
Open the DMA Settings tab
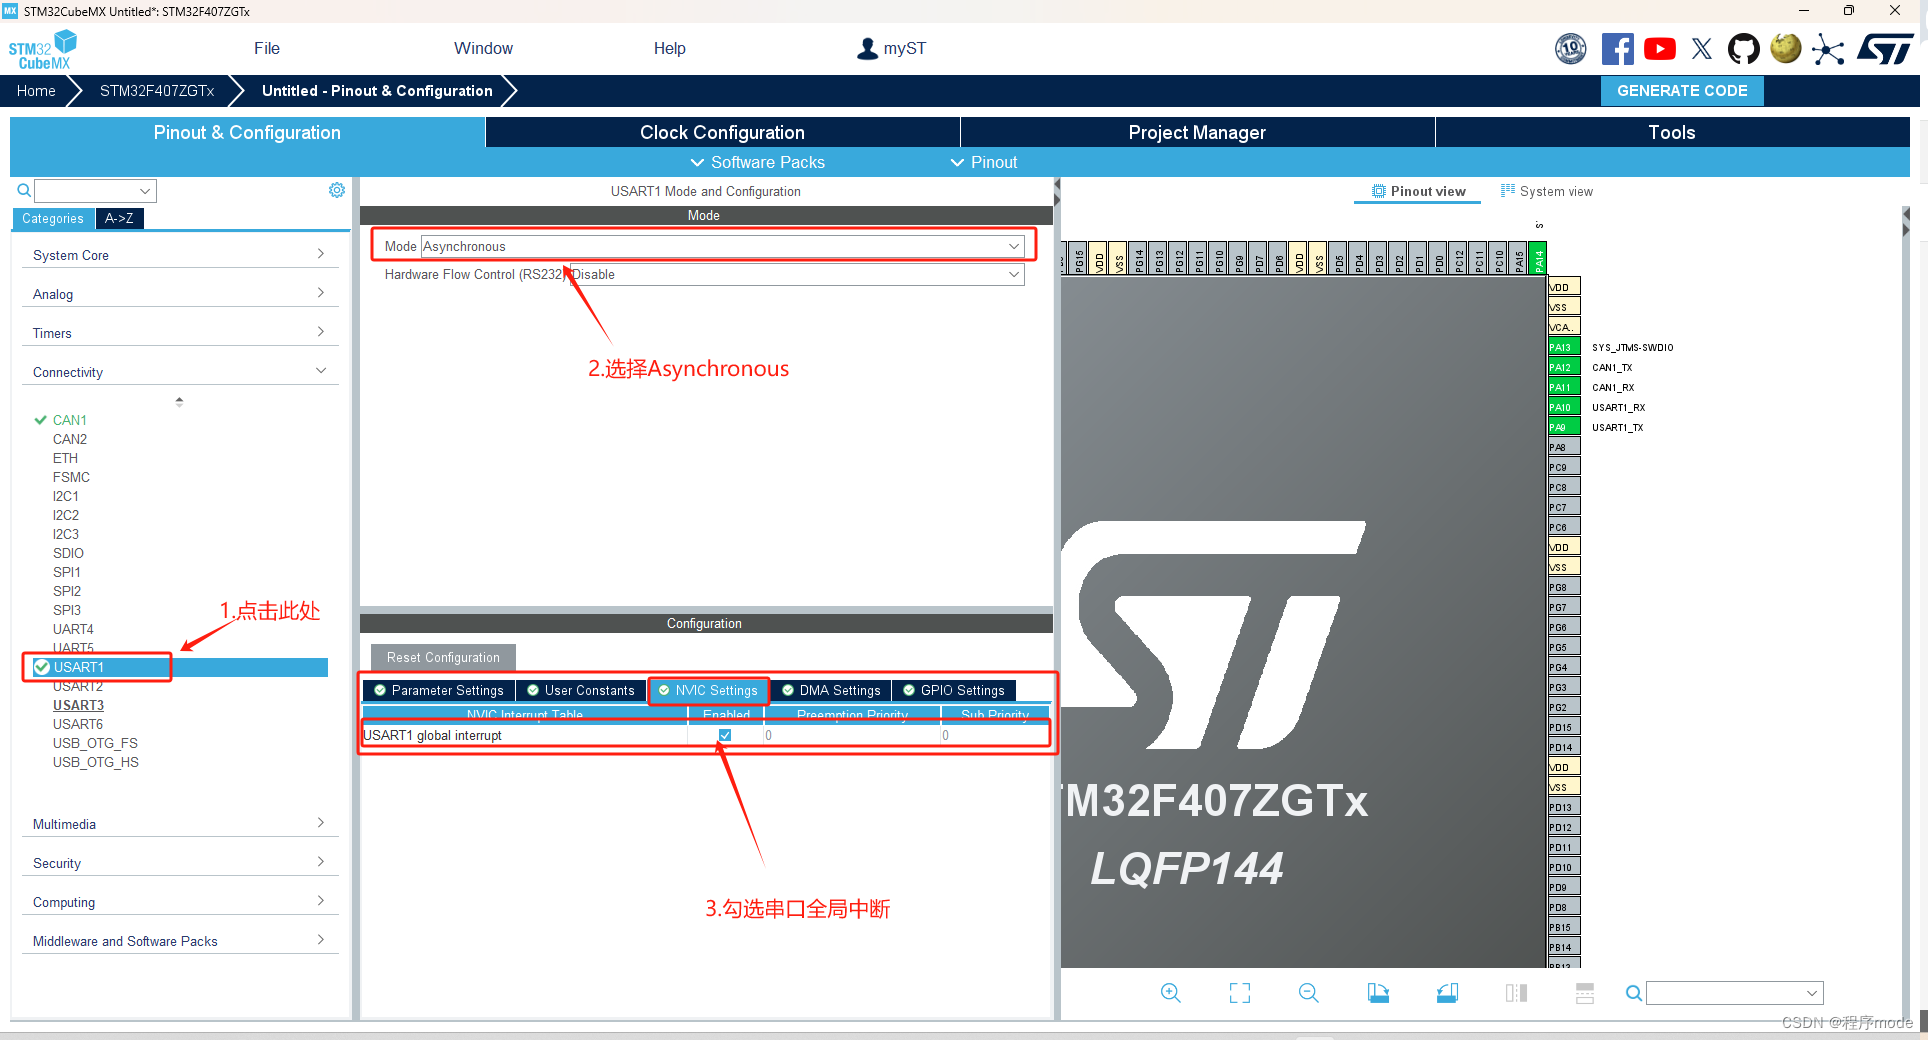pyautogui.click(x=831, y=690)
